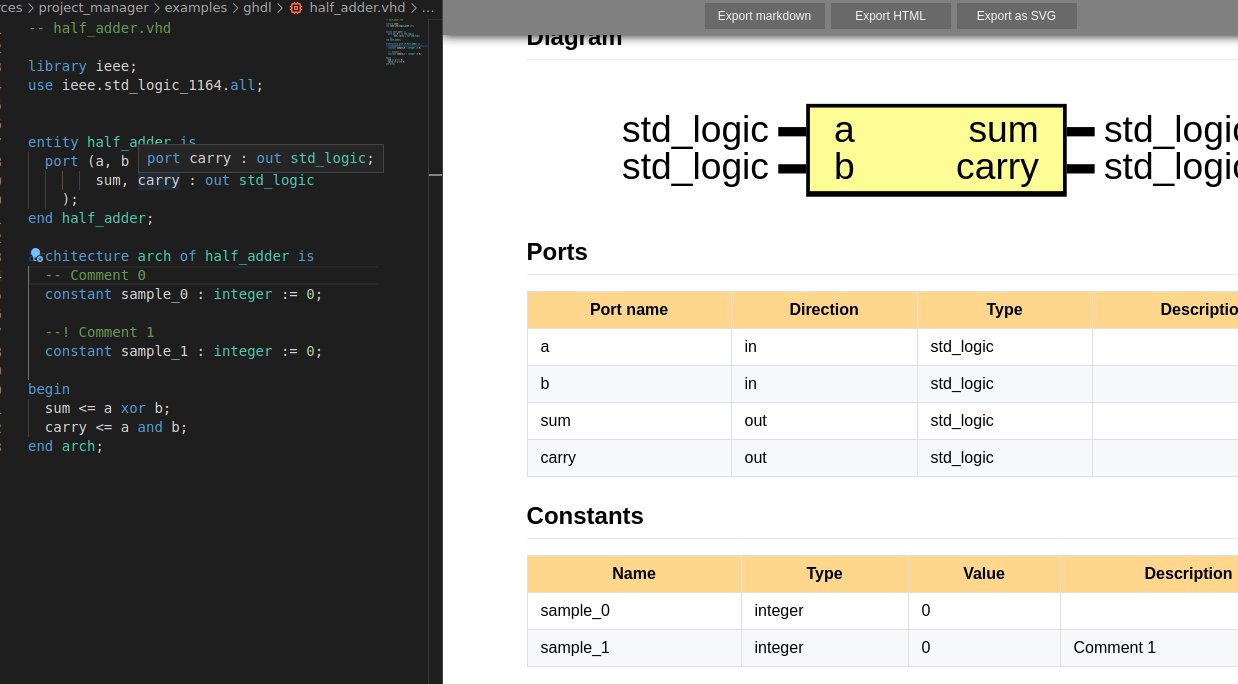
Task: Click the Export markdown button
Action: [x=764, y=16]
